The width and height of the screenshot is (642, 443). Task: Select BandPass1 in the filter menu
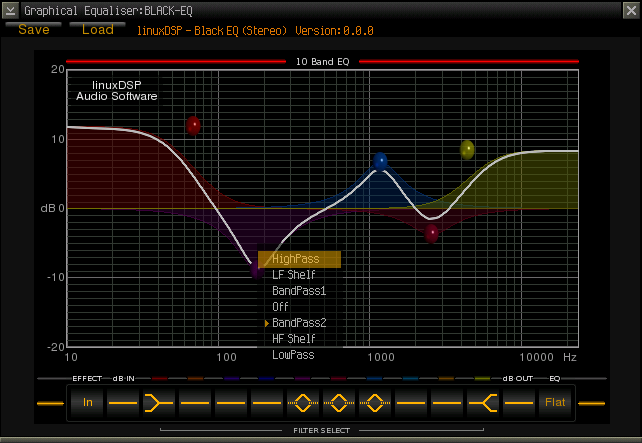coord(299,291)
